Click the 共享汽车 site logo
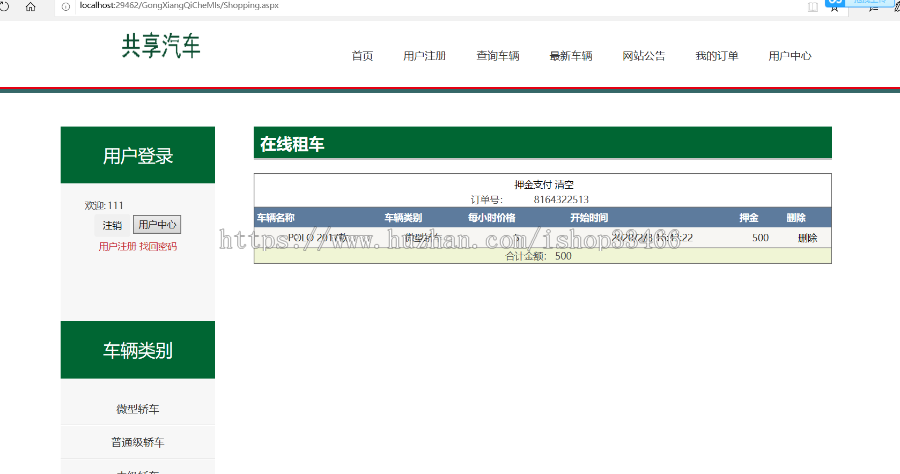 [161, 45]
